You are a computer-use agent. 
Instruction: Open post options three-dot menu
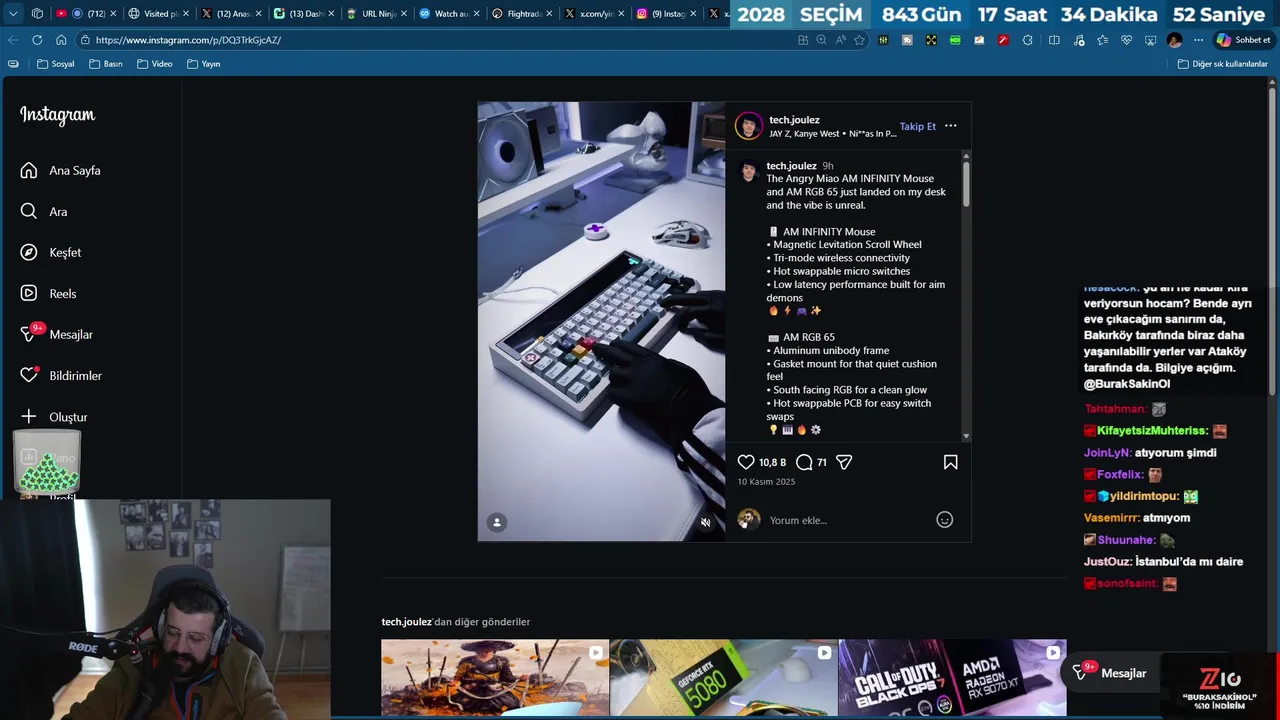[950, 126]
